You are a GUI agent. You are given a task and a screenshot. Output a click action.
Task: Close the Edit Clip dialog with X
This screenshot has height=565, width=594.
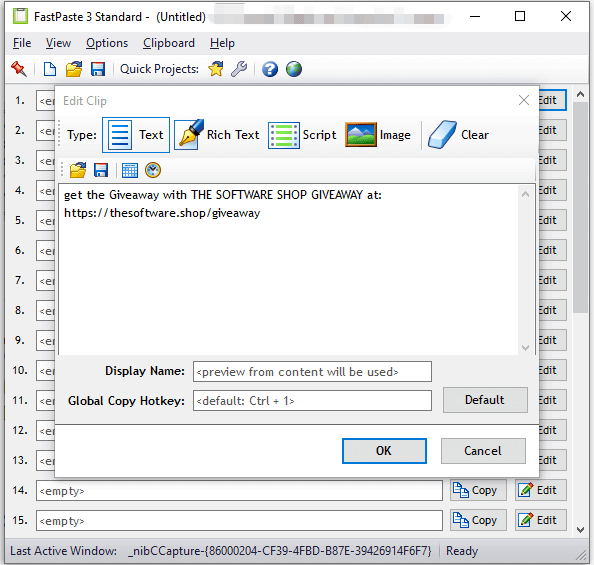coord(524,100)
